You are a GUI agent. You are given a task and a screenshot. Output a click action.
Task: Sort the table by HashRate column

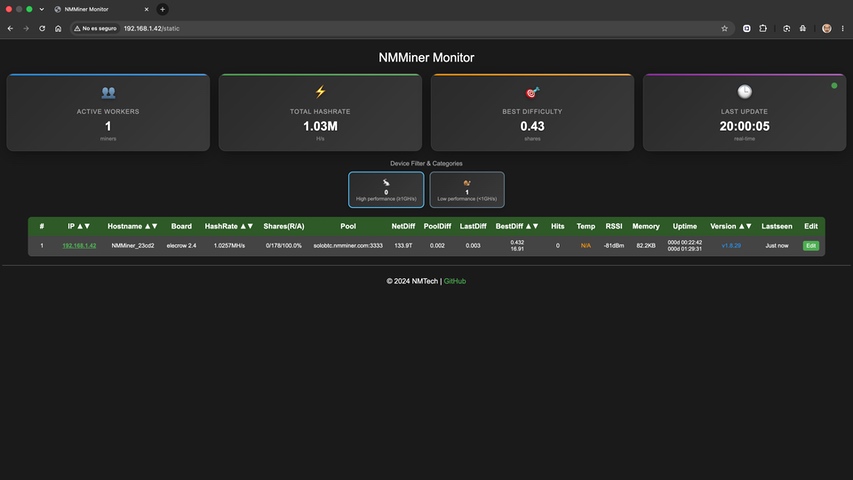pyautogui.click(x=229, y=226)
